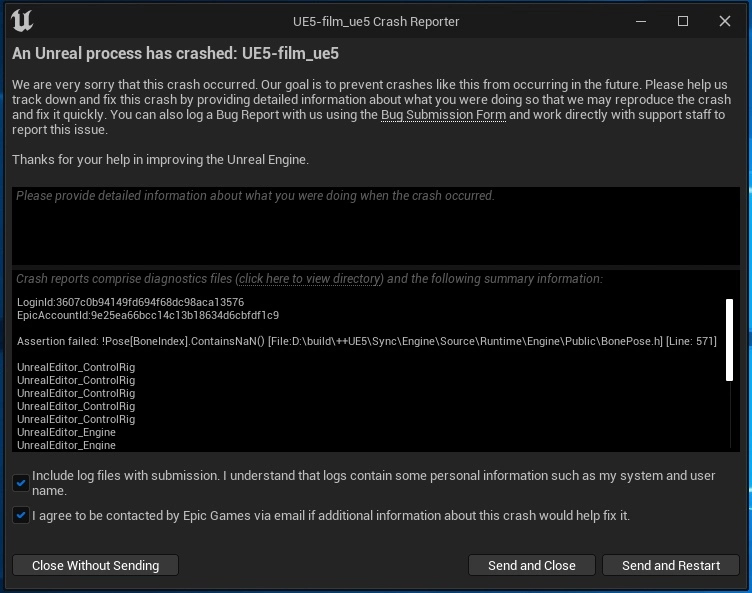The width and height of the screenshot is (752, 593).
Task: Maximize the Crash Reporter window
Action: tap(683, 21)
